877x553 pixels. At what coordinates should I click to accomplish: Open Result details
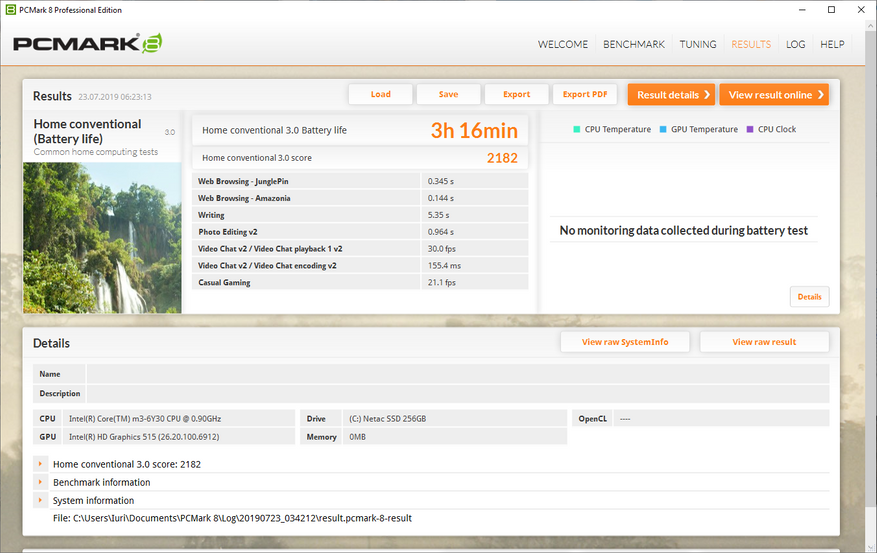tap(671, 95)
